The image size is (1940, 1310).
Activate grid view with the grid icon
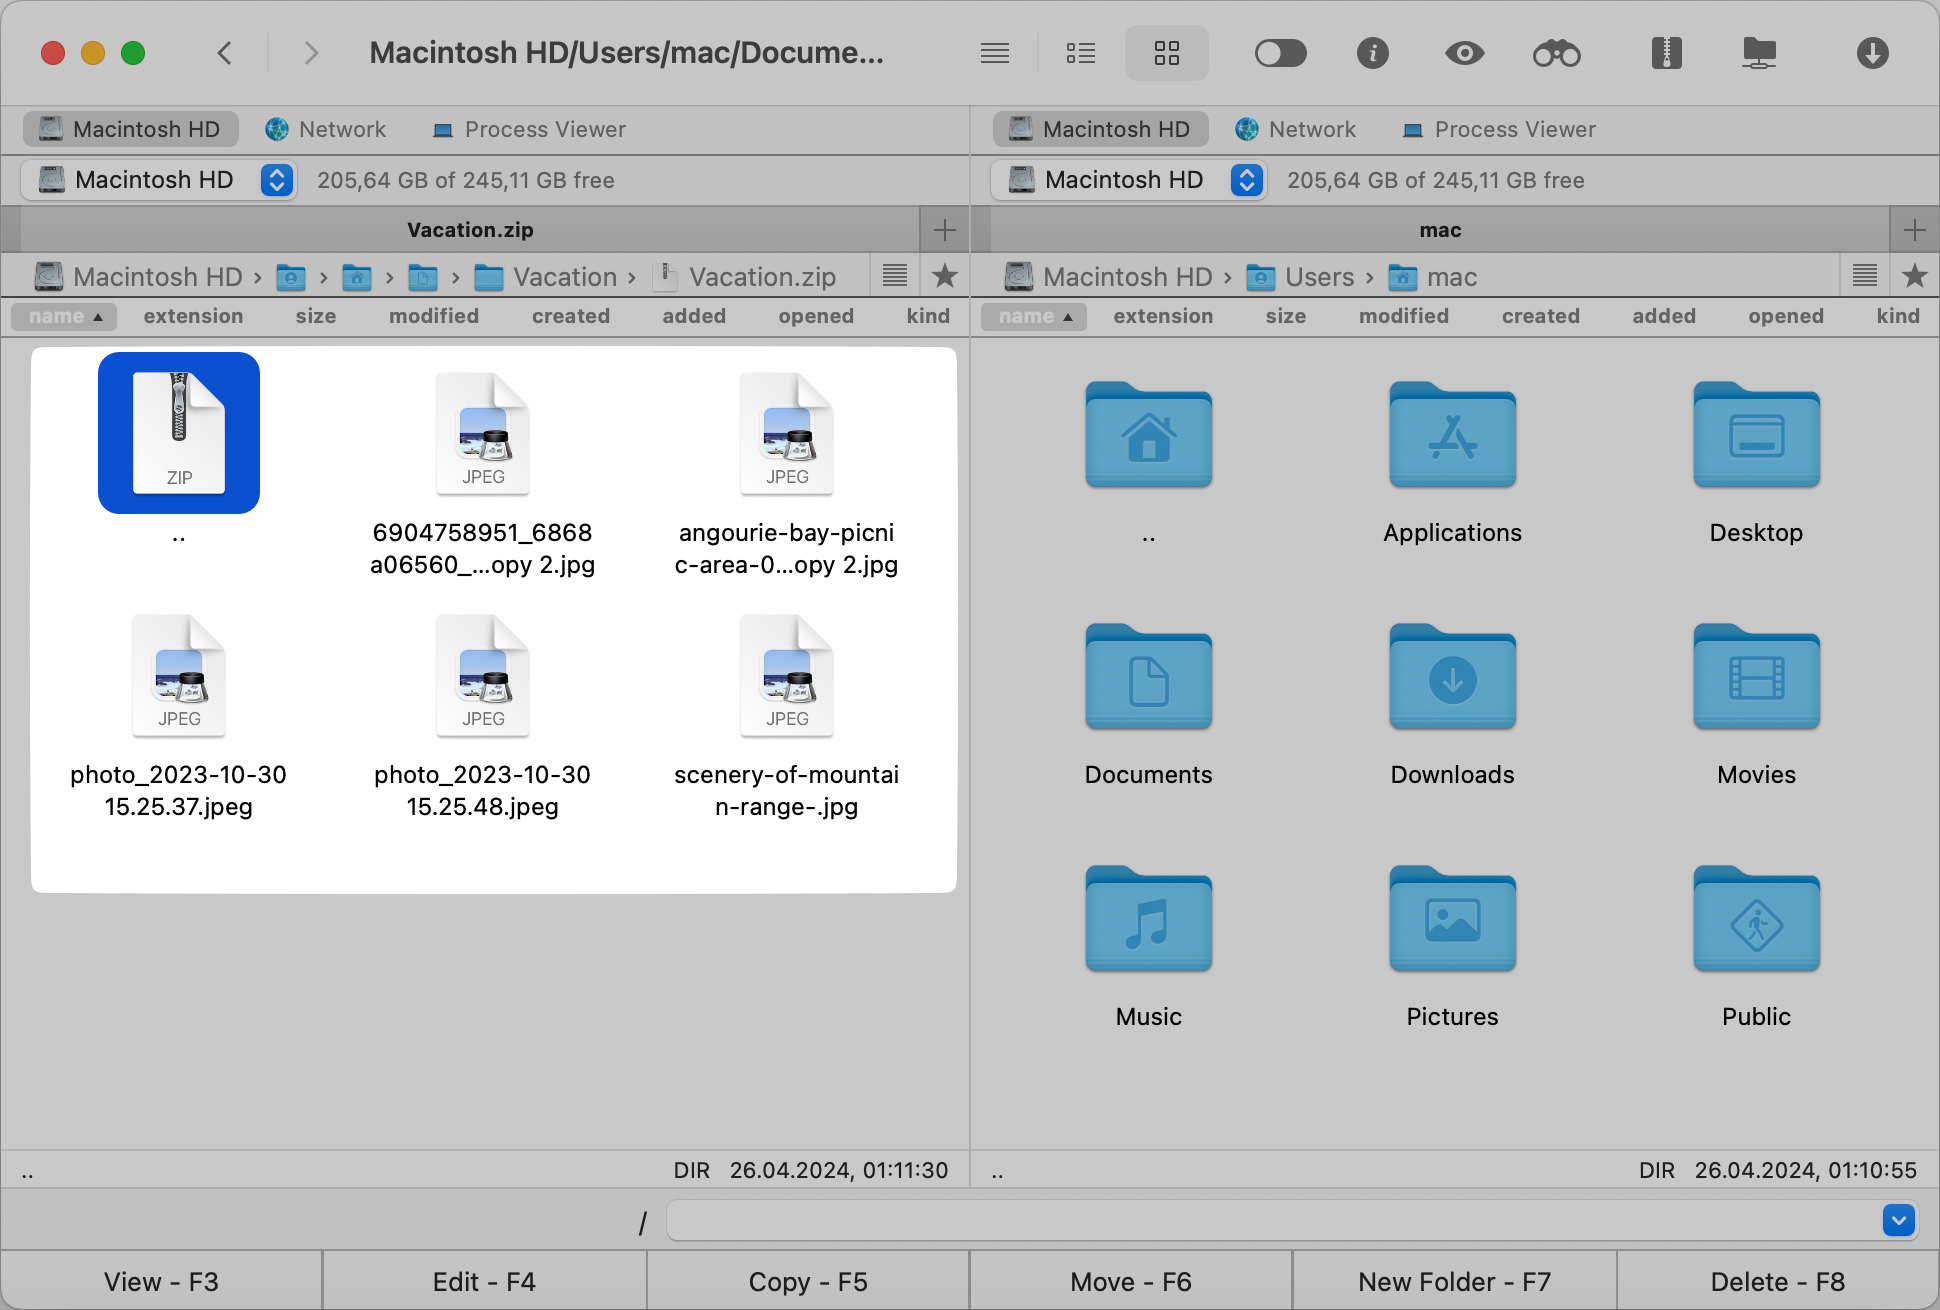pyautogui.click(x=1166, y=53)
